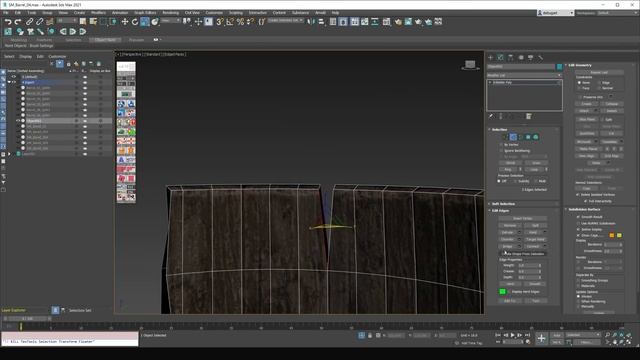
Task: Select Constraints Edge radio button
Action: (x=599, y=82)
